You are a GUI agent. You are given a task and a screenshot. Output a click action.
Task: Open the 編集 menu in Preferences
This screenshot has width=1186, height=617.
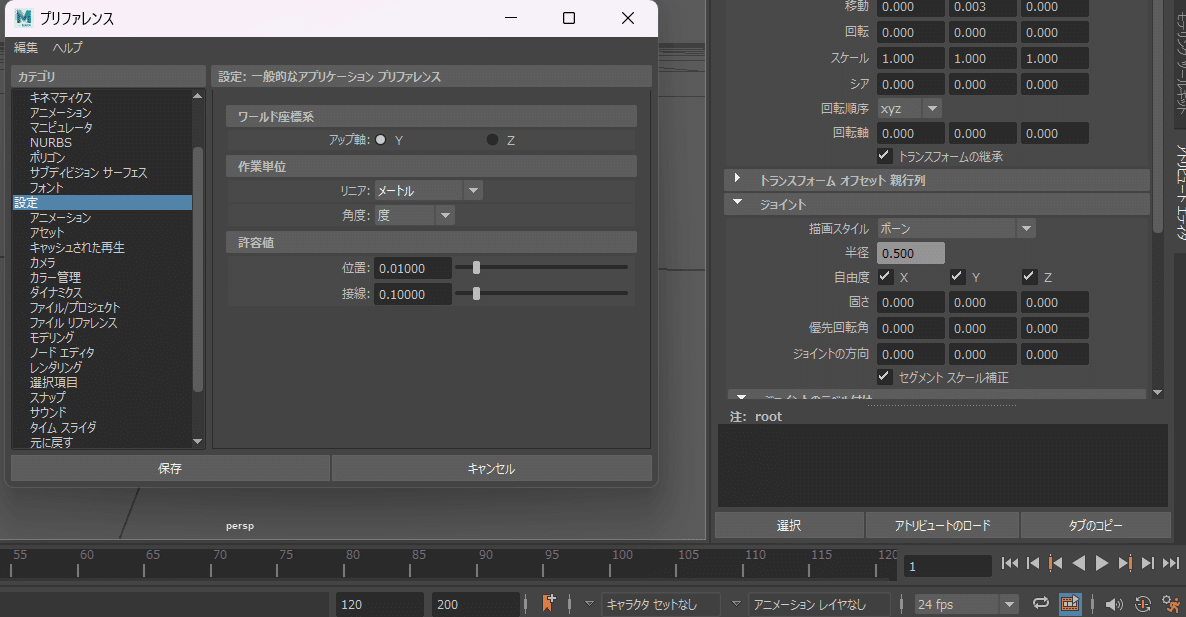(x=26, y=48)
